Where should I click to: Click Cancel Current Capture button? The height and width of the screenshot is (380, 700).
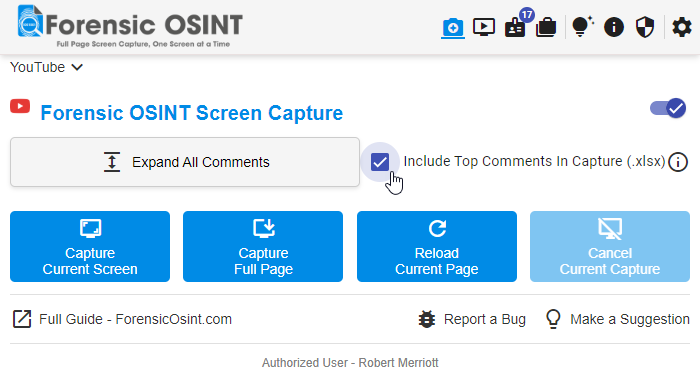tap(610, 246)
